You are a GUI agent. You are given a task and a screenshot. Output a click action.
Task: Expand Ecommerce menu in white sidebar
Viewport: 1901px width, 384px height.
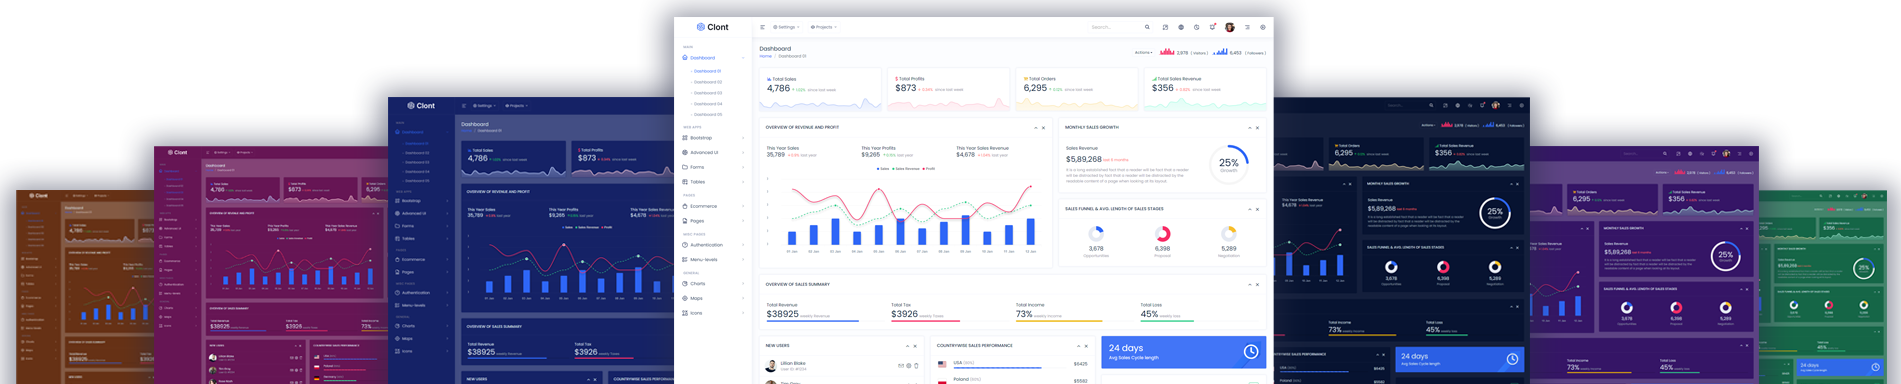(x=714, y=206)
